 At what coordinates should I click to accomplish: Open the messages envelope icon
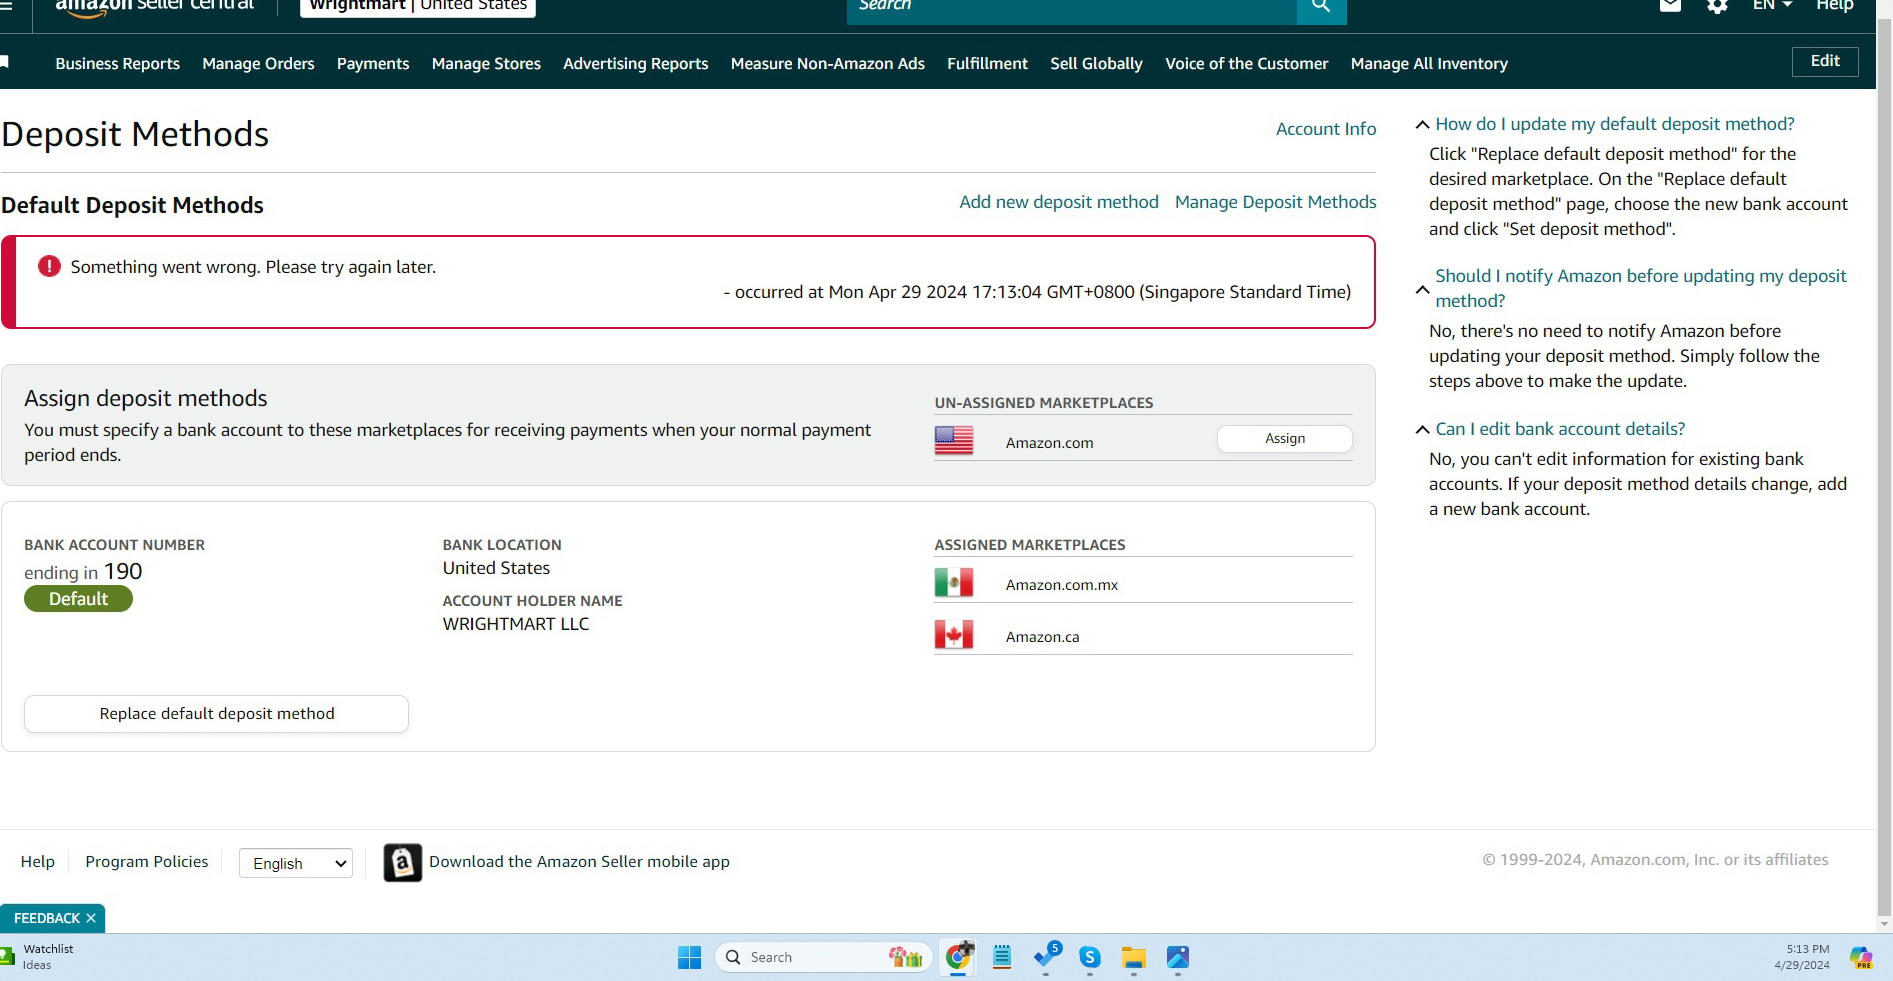pos(1670,6)
